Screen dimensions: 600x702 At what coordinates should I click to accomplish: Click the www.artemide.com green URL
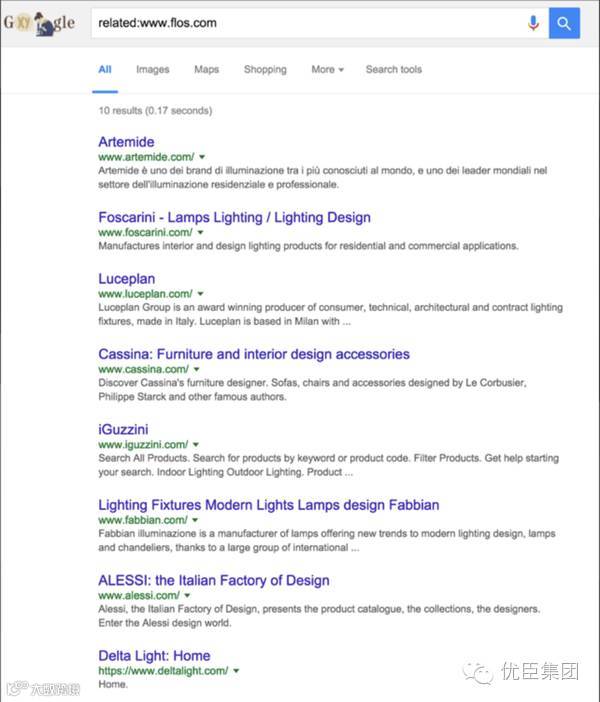point(146,157)
